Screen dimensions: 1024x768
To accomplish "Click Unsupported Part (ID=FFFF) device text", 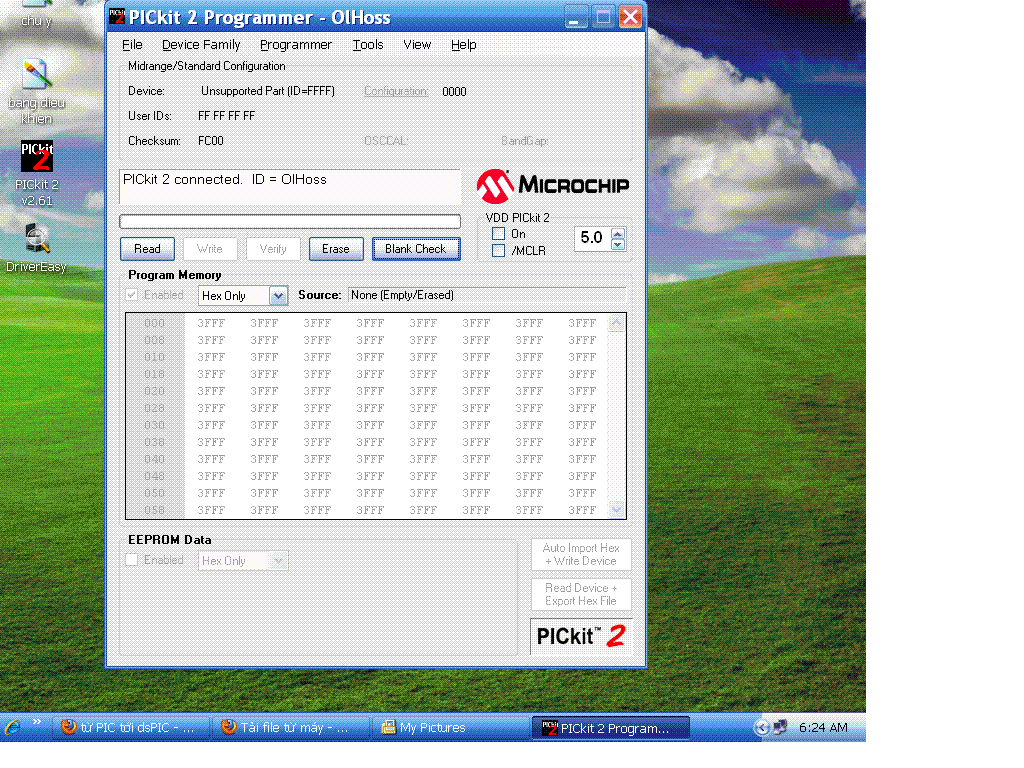I will [x=268, y=91].
